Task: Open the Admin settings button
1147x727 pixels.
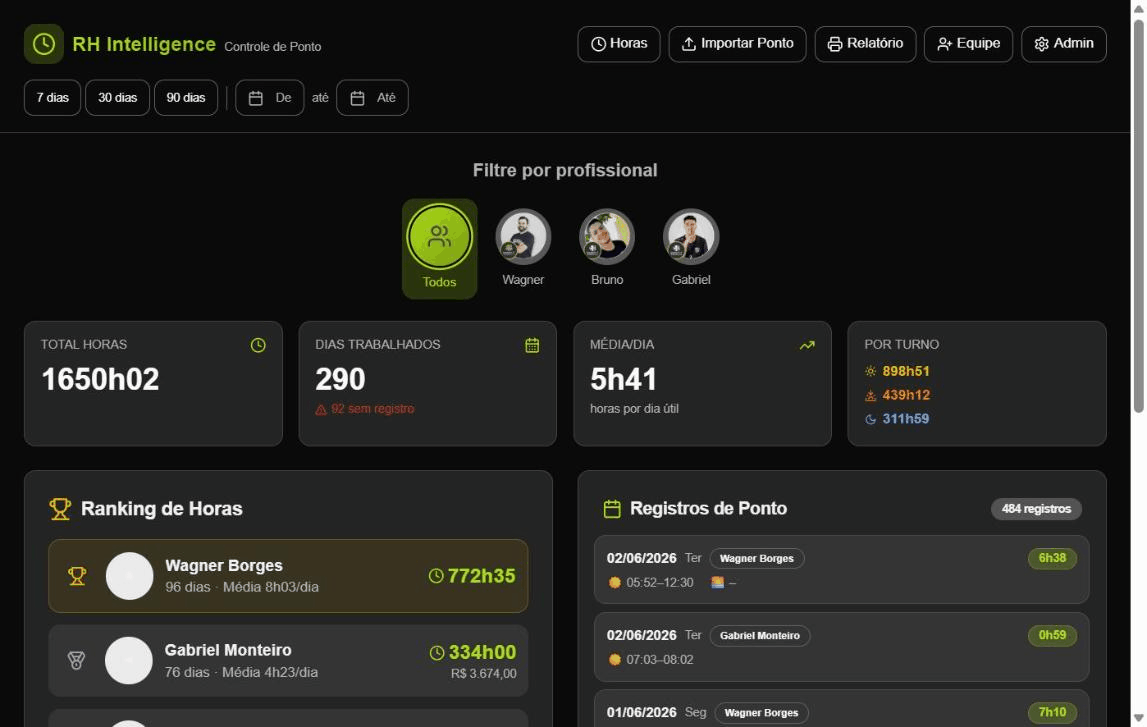Action: 1064,44
